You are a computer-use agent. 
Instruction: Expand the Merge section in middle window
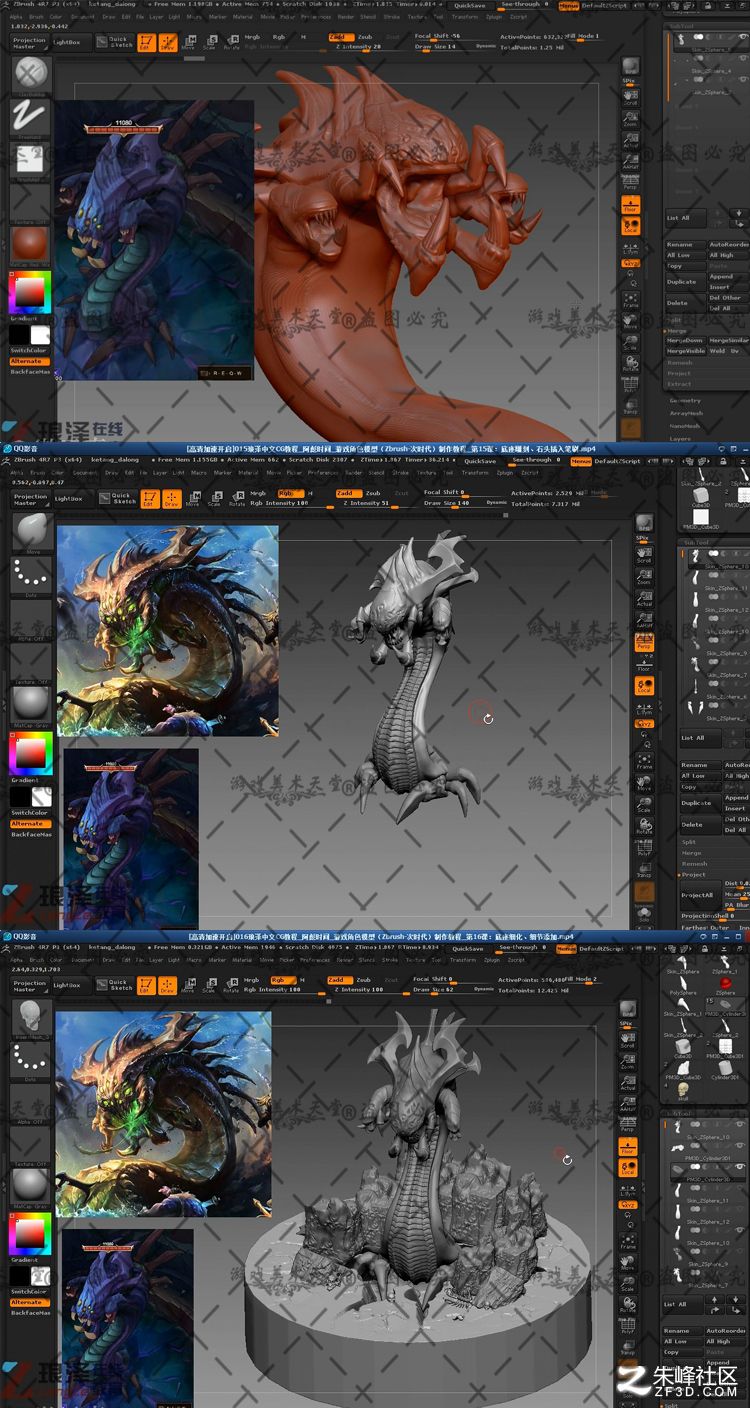pos(691,853)
